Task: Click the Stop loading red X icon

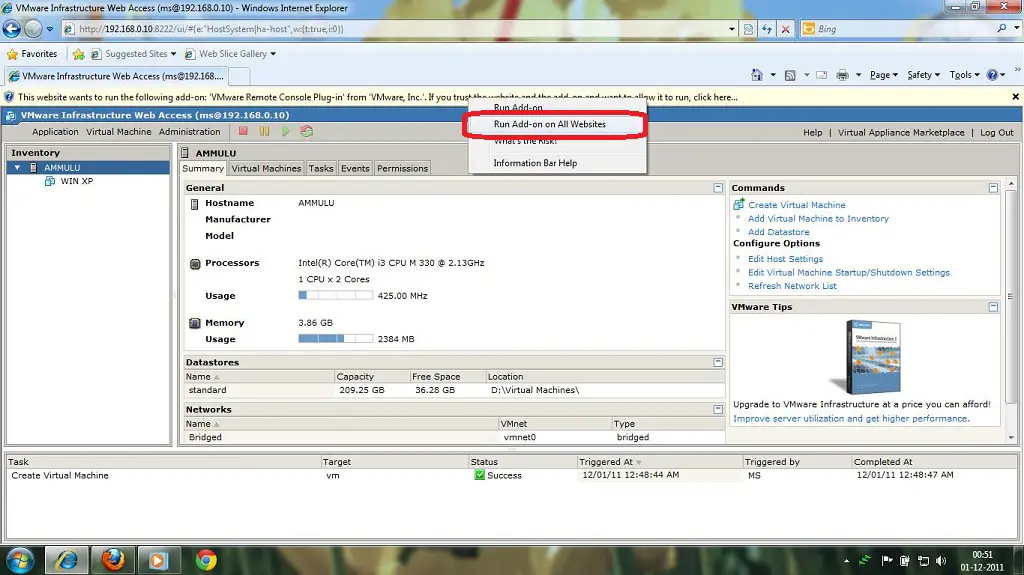Action: pyautogui.click(x=786, y=29)
